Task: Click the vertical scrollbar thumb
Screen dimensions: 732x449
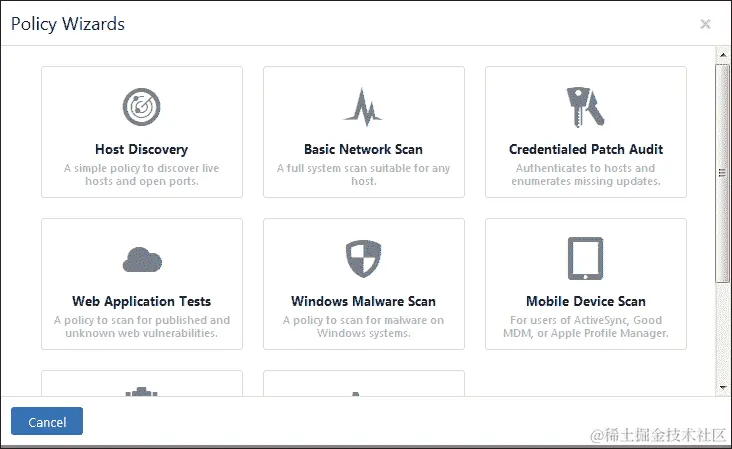Action: point(723,173)
